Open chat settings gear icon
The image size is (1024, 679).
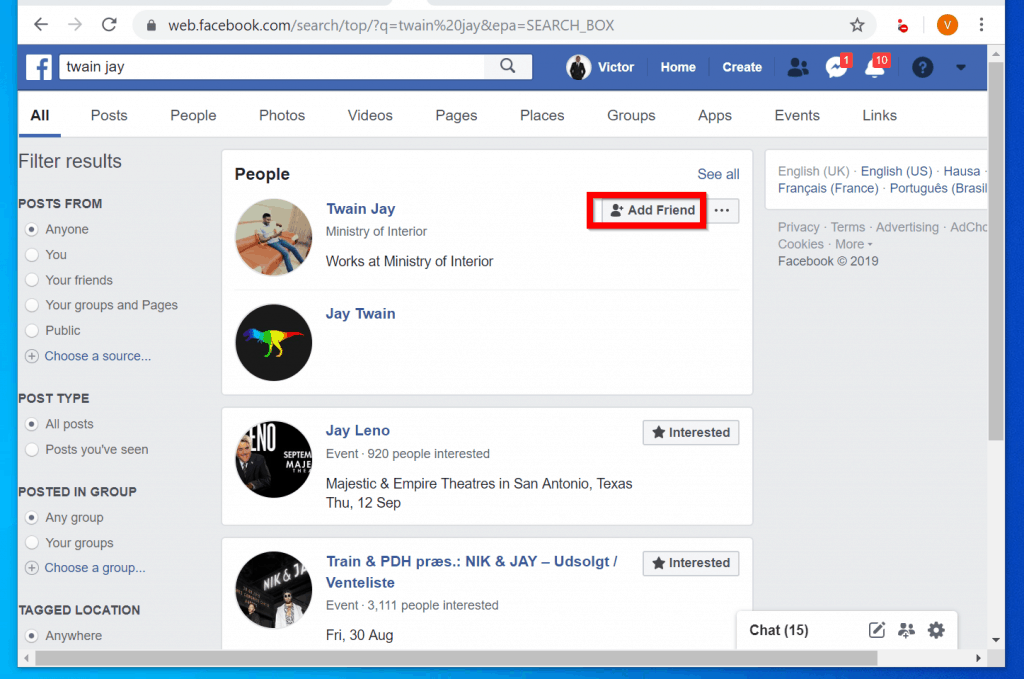(x=936, y=630)
